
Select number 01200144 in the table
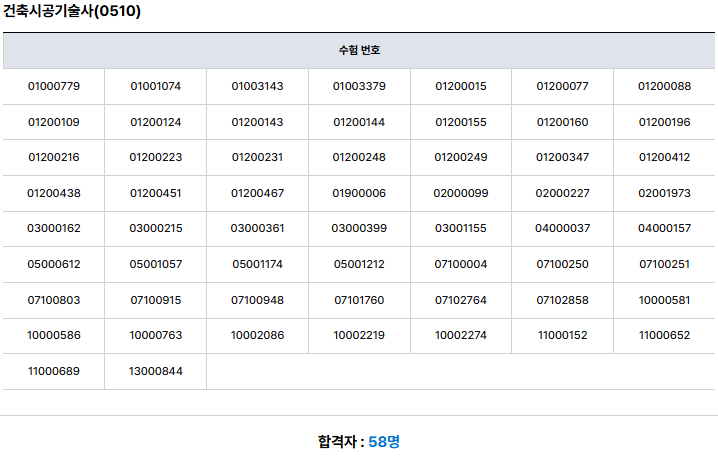(x=359, y=122)
